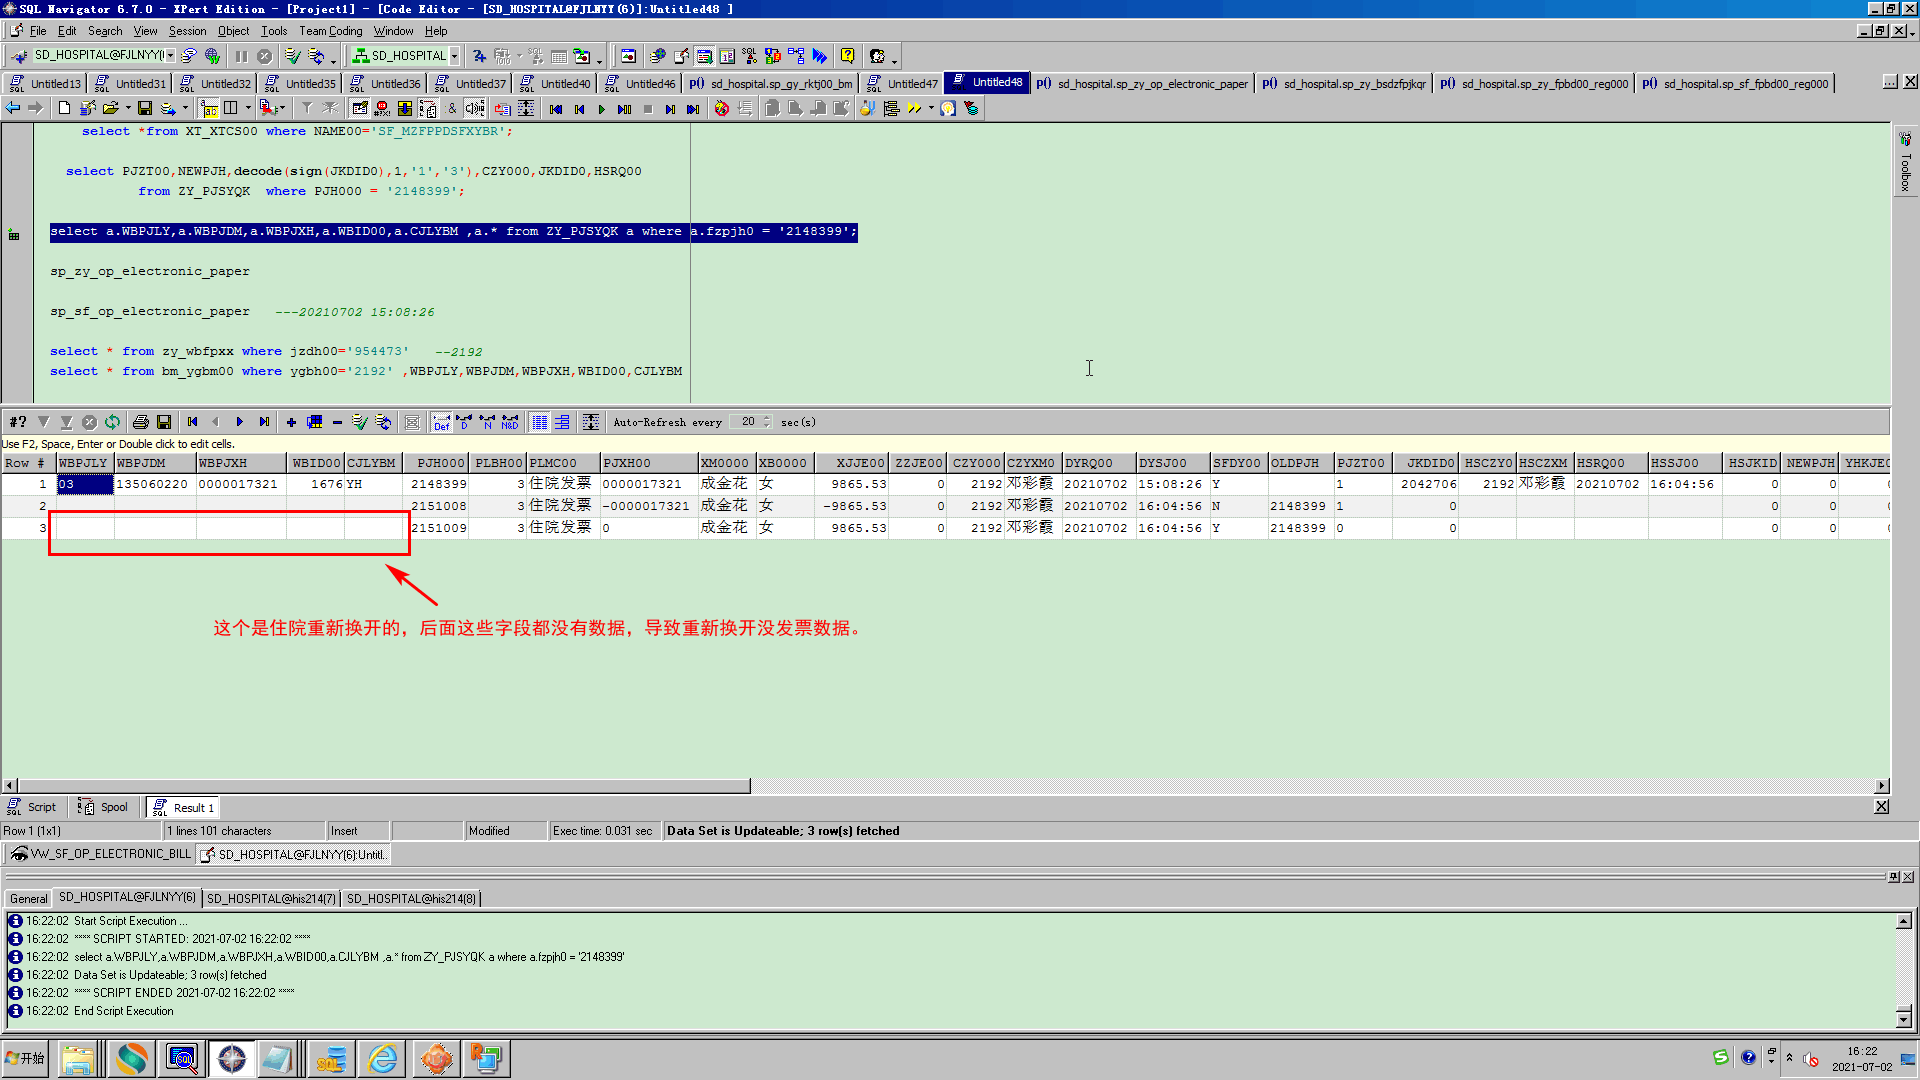Screen dimensions: 1920x1080
Task: Click the yellow Help question mark icon
Action: (847, 56)
